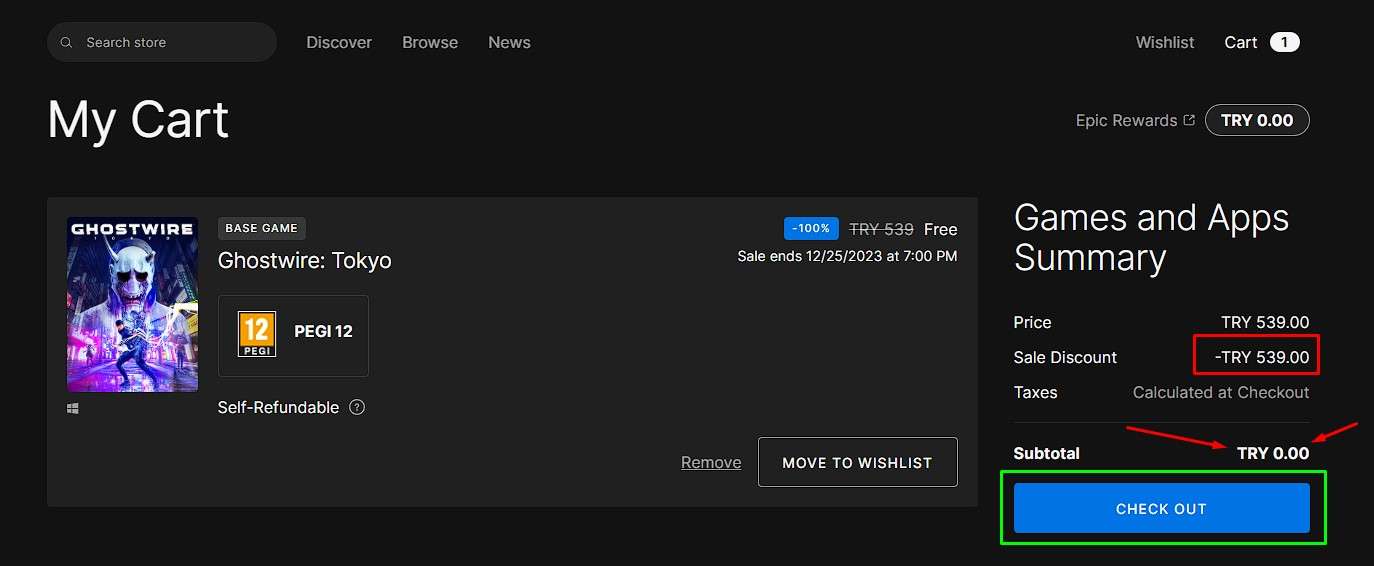Click the Self-Refundable help question mark icon

pyautogui.click(x=357, y=408)
